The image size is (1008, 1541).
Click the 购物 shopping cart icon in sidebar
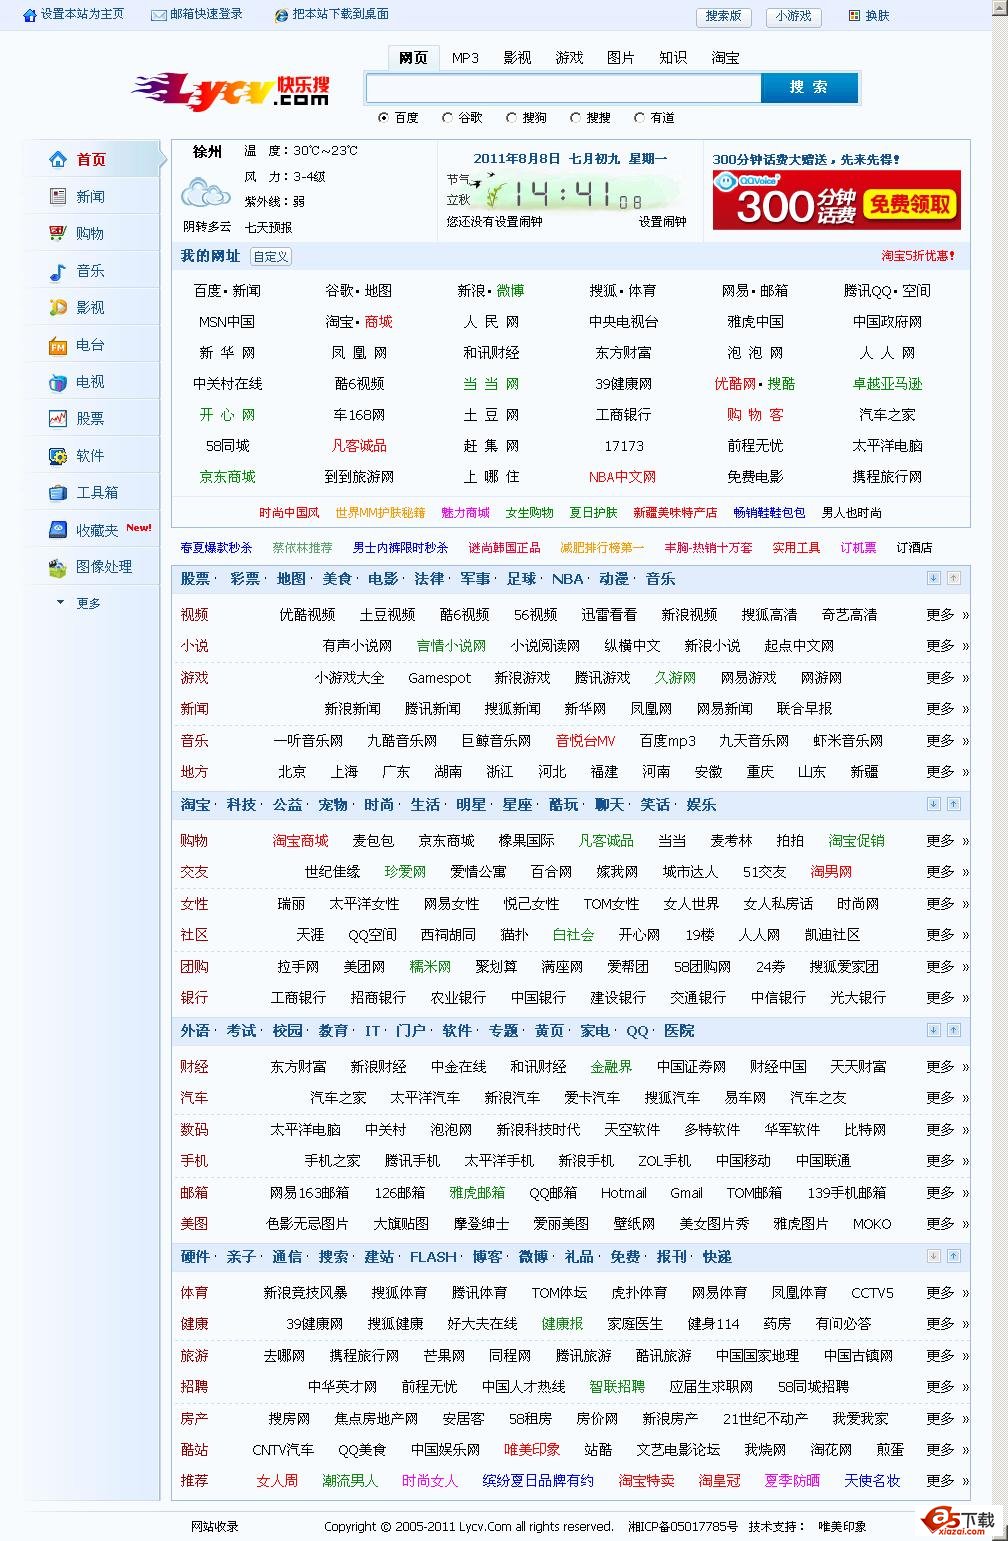tap(58, 233)
